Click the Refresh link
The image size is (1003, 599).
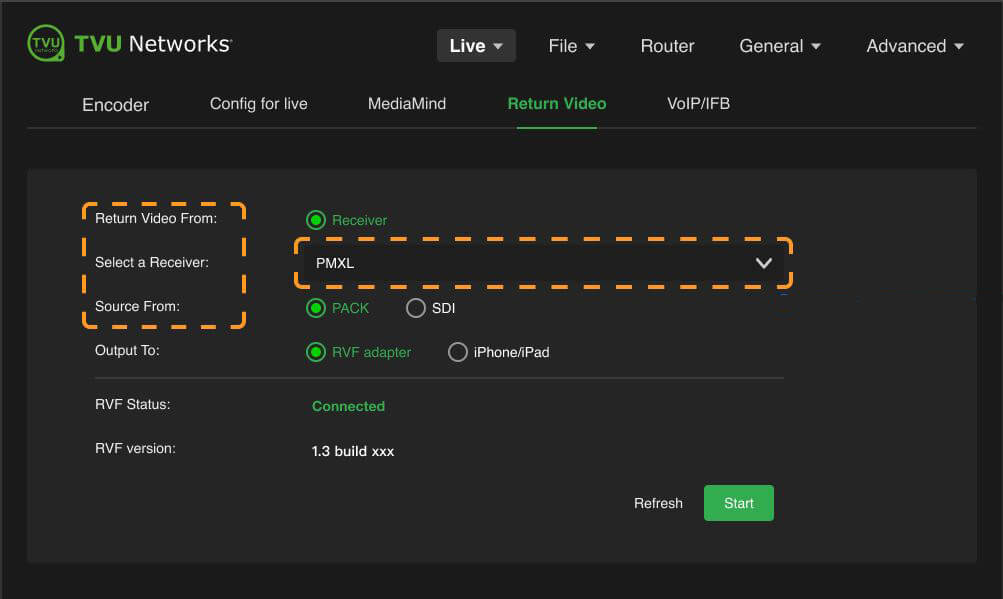click(x=658, y=503)
